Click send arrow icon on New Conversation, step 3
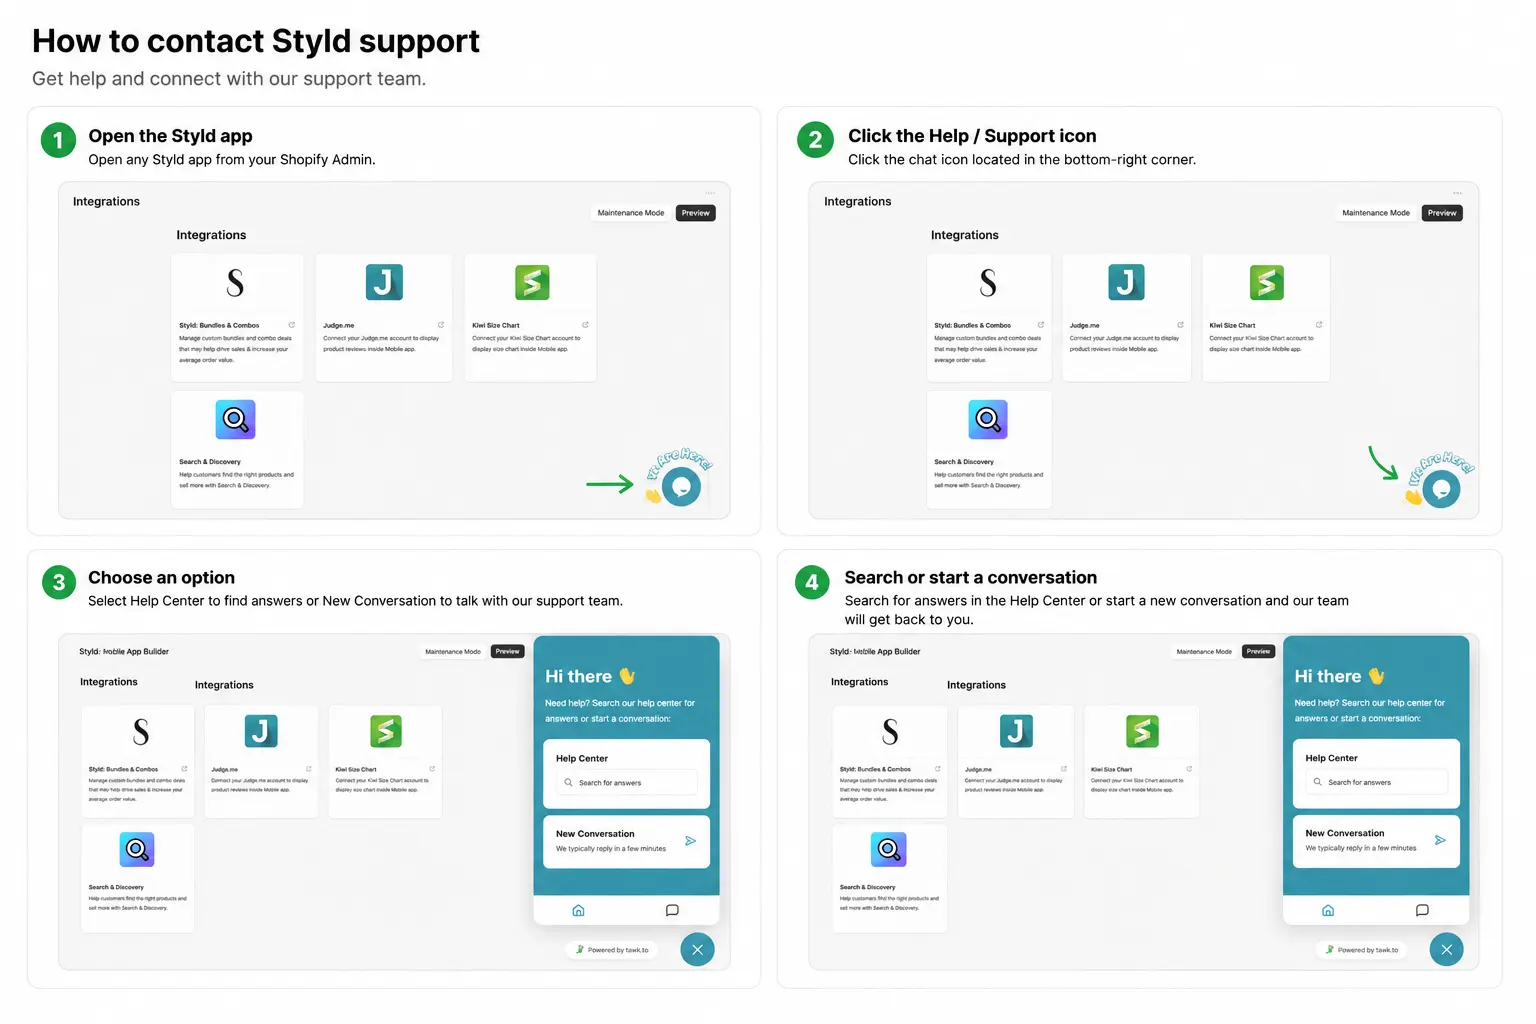 point(690,841)
